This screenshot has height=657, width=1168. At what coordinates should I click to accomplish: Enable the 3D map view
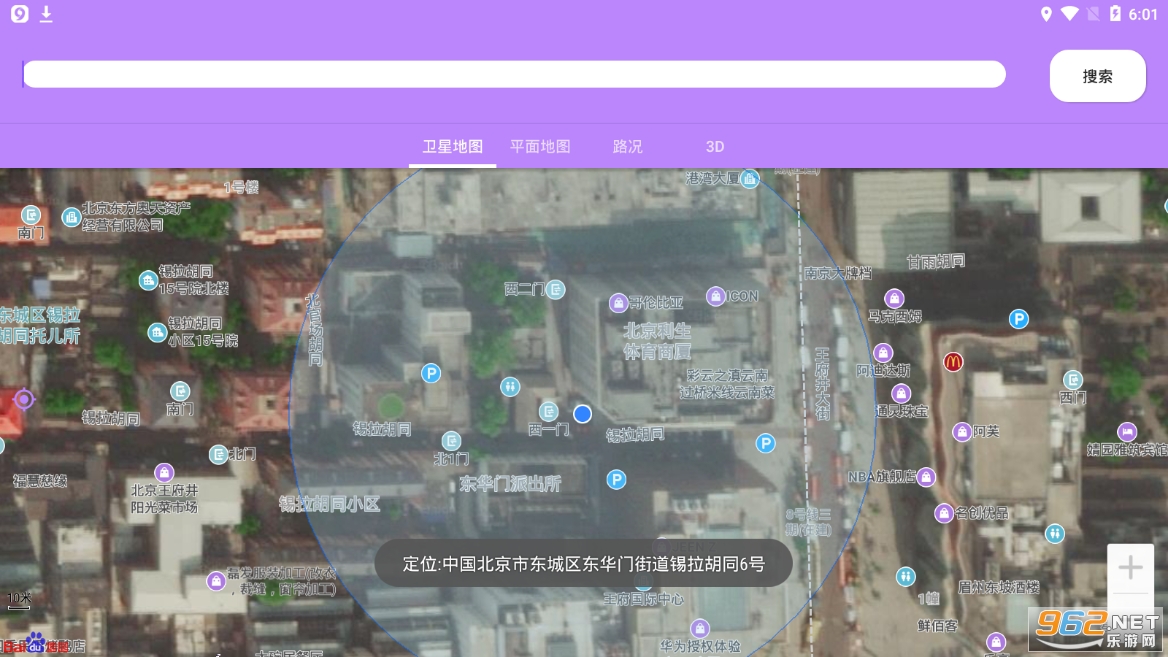(714, 147)
